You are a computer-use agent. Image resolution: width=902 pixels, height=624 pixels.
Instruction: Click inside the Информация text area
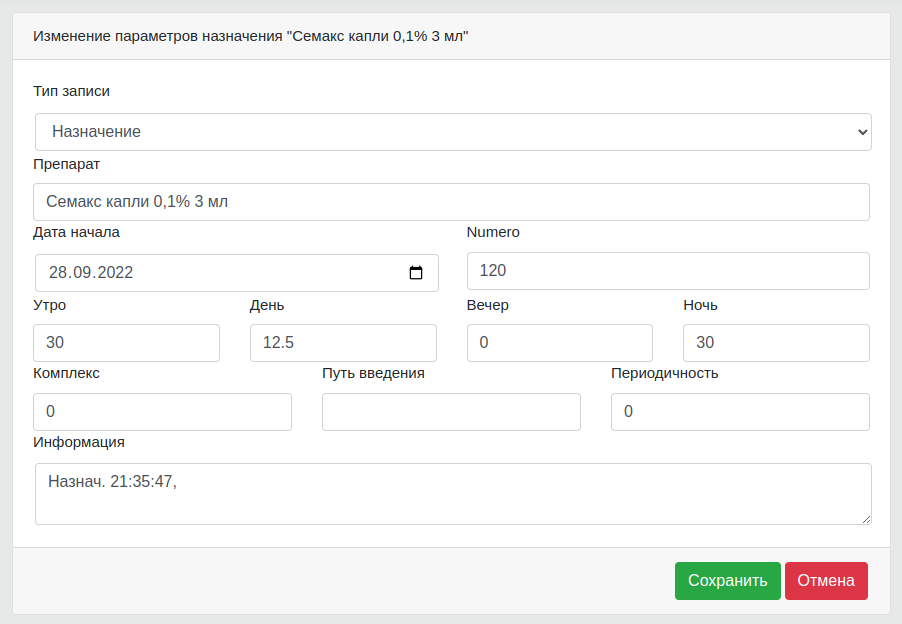coord(453,494)
